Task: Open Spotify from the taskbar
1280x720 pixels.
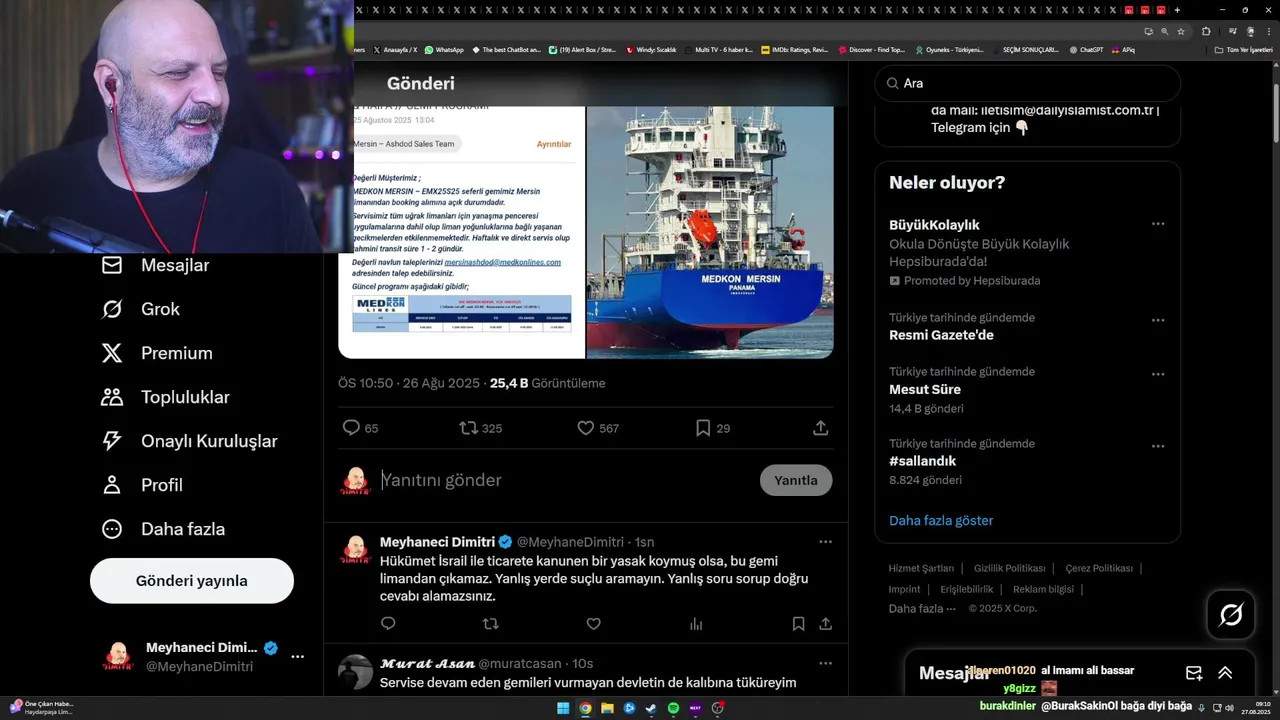Action: [673, 708]
